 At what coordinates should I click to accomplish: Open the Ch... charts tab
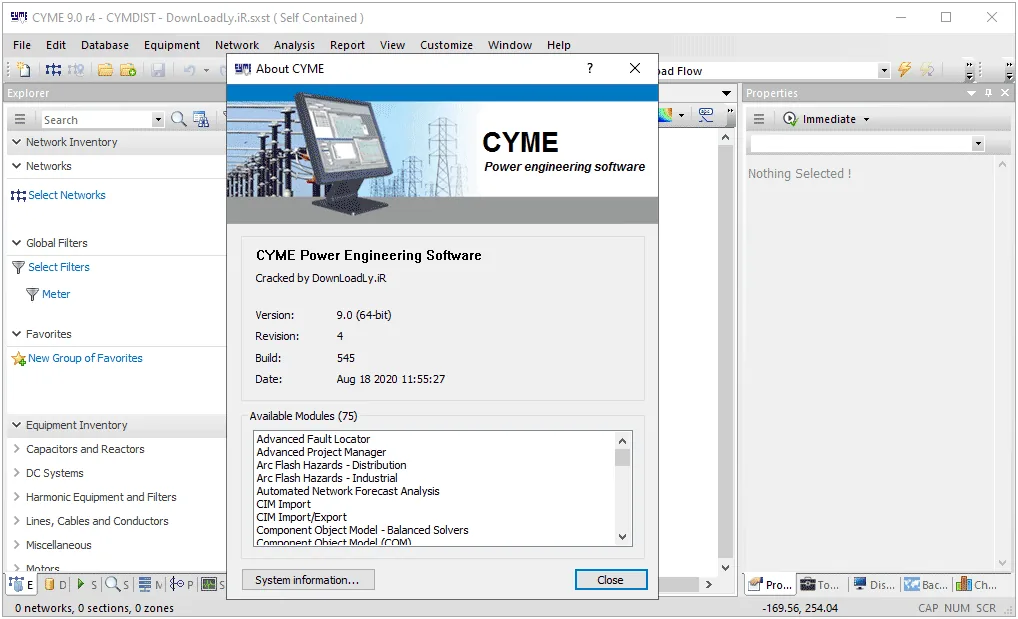click(x=976, y=585)
